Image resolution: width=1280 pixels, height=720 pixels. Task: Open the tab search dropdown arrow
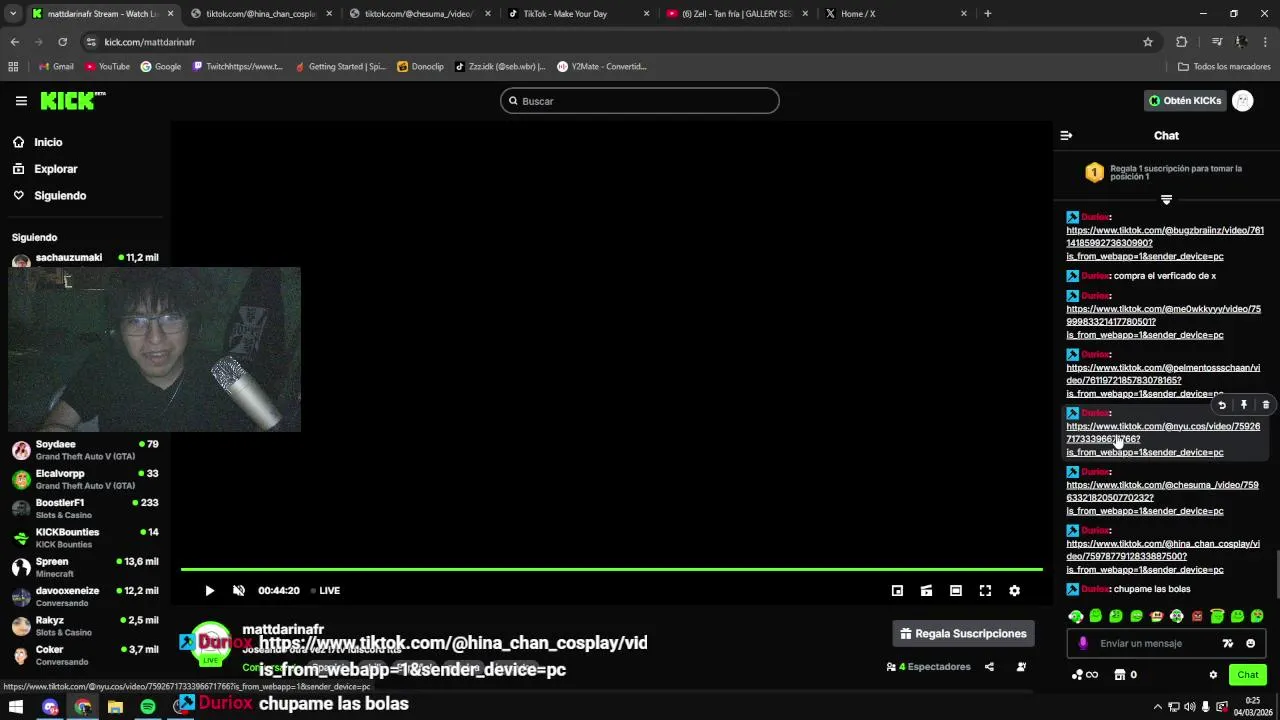pos(13,14)
